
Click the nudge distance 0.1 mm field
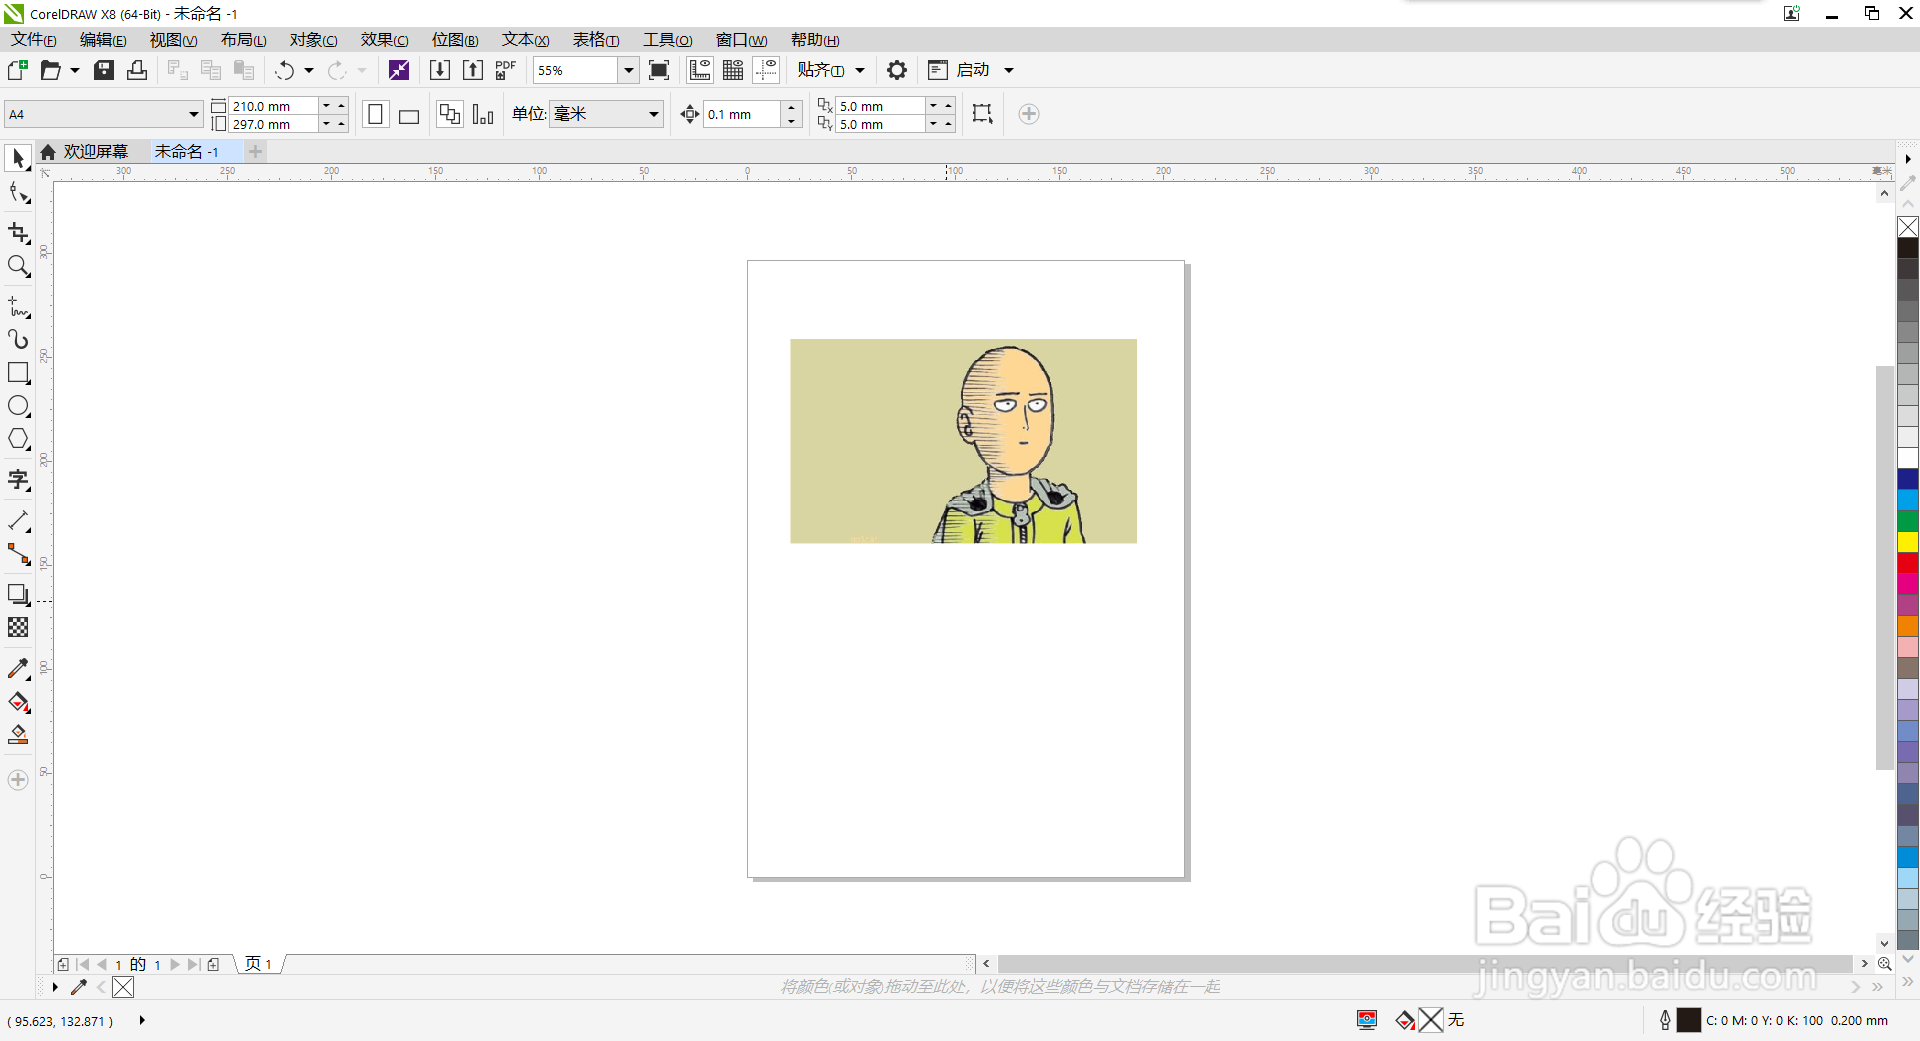pos(742,114)
